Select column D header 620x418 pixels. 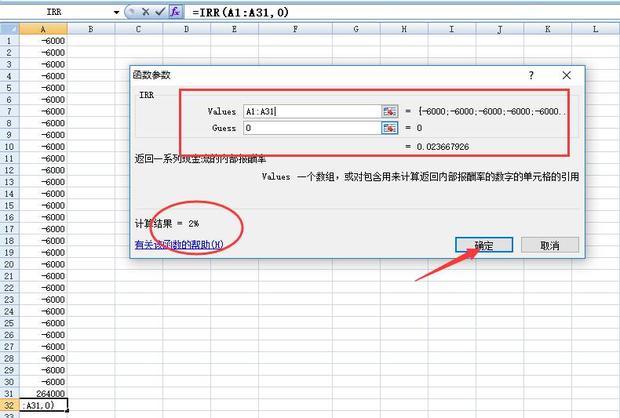pyautogui.click(x=186, y=29)
